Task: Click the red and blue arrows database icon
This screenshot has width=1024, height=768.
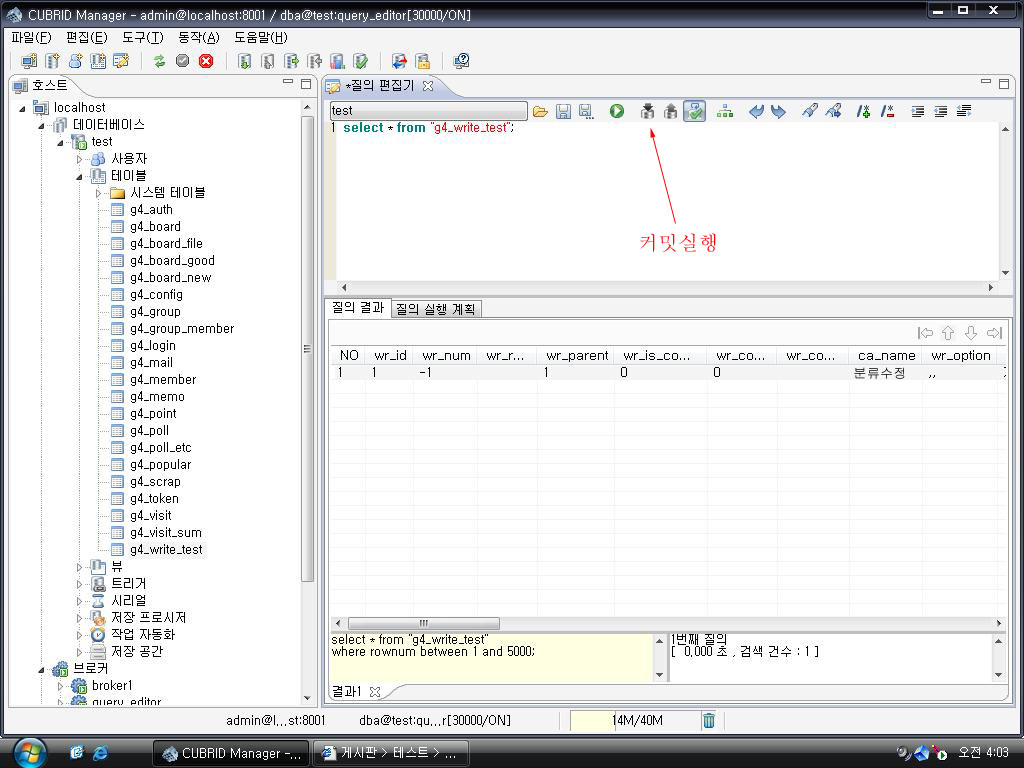Action: tap(399, 61)
